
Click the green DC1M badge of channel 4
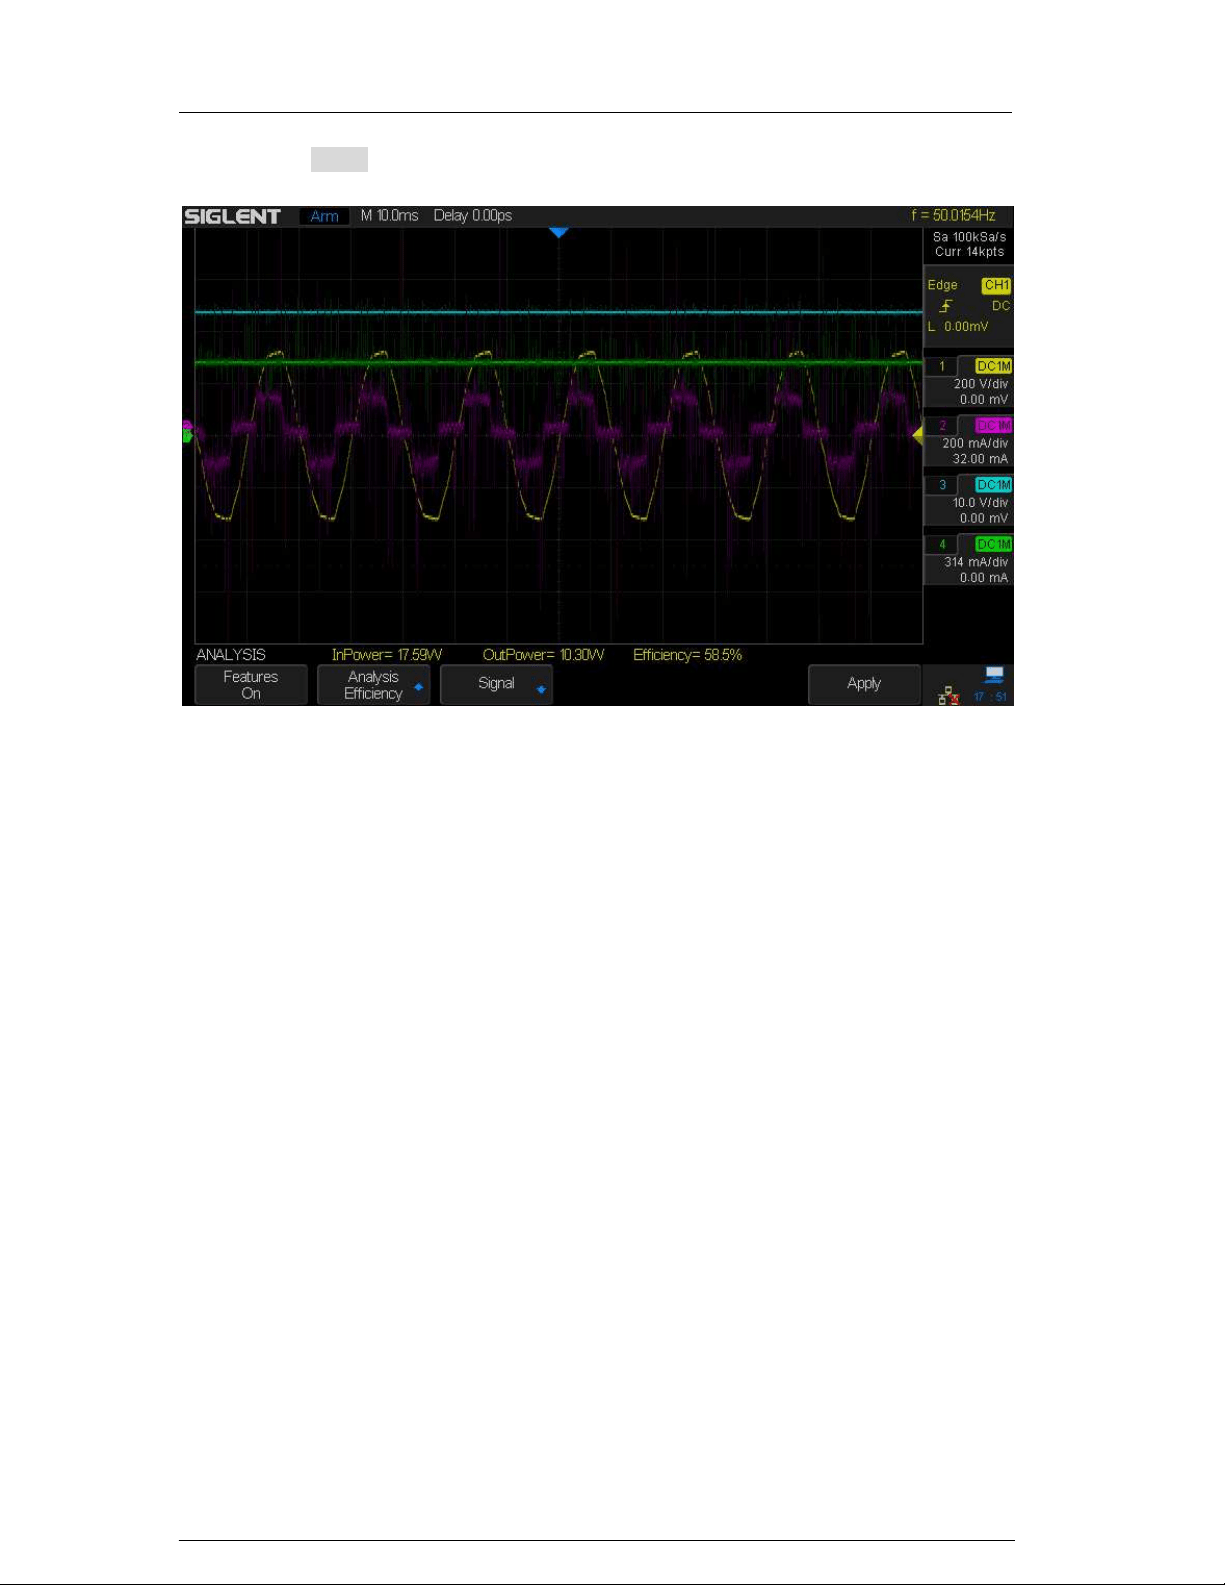[x=993, y=545]
